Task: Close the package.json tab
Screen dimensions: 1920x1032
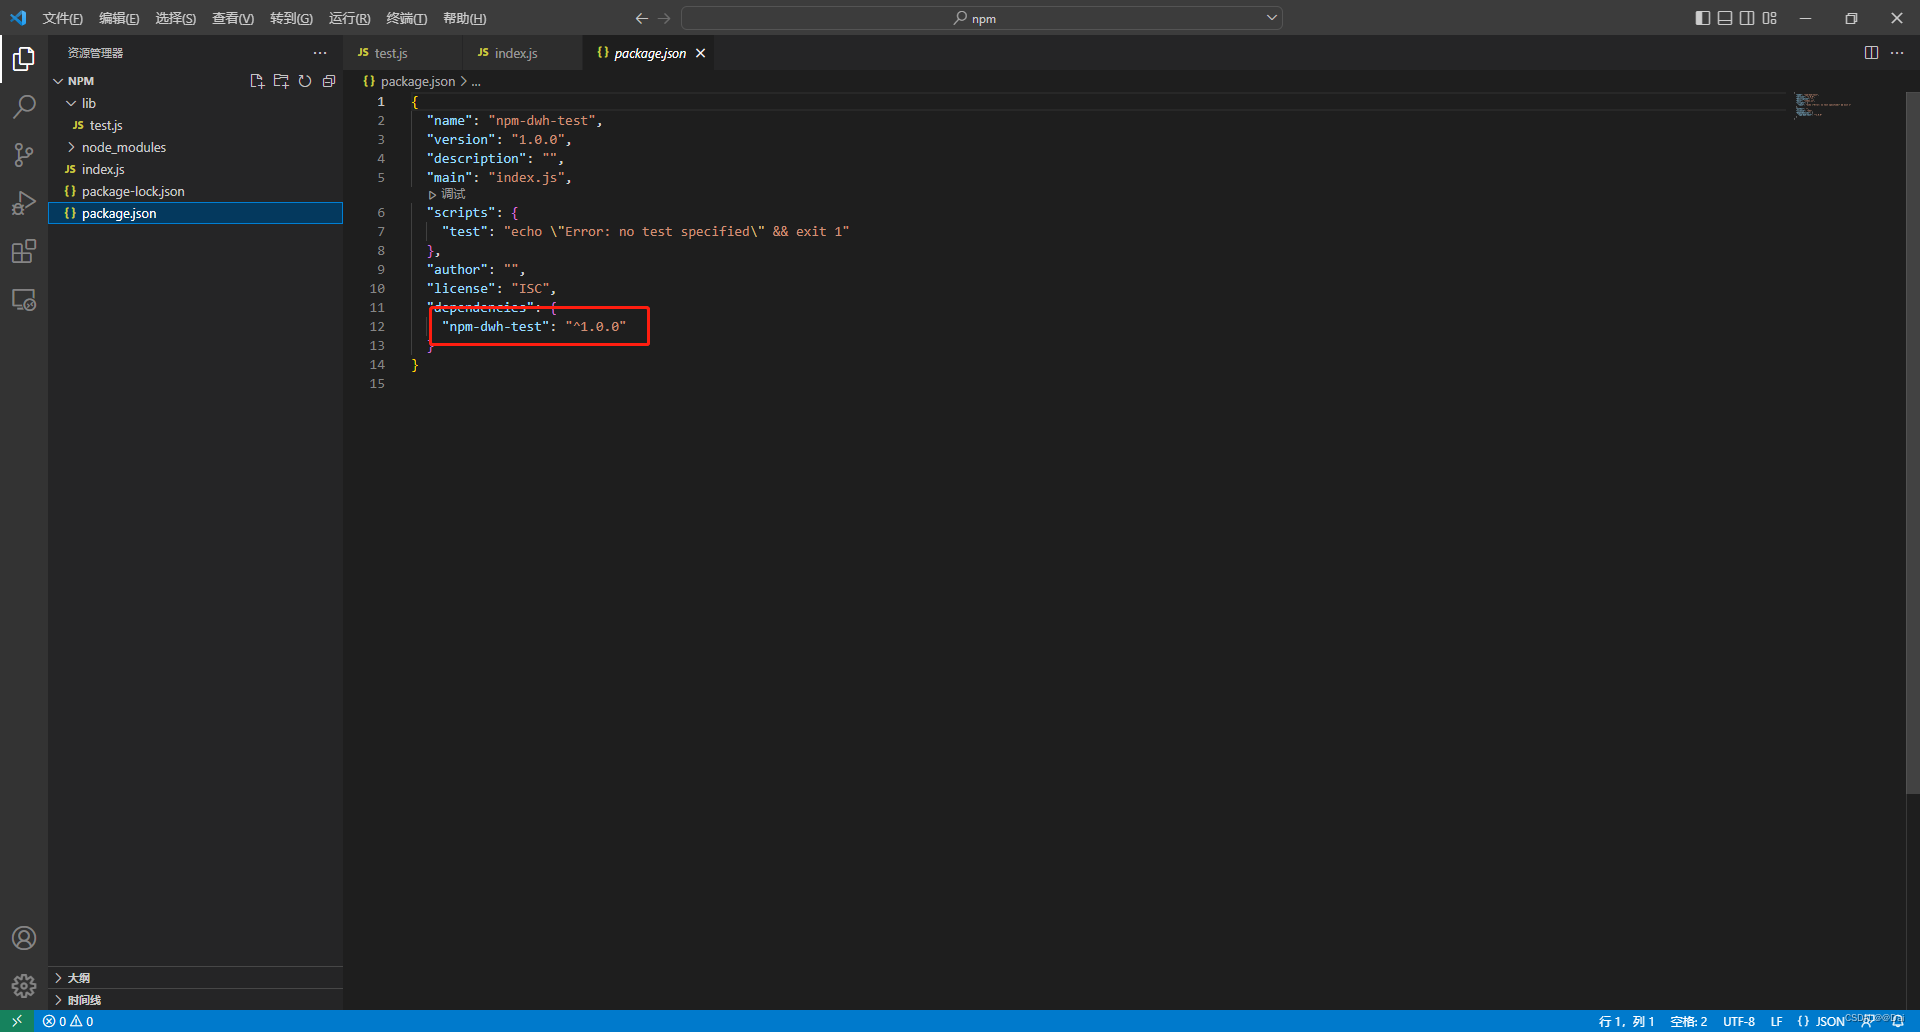Action: point(701,53)
